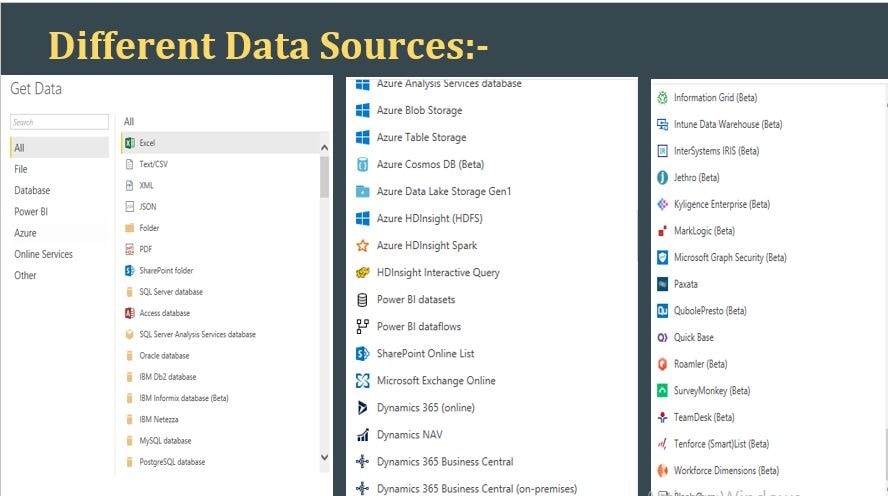This screenshot has width=888, height=496.
Task: Click the Dynamics NAV chart icon
Action: pos(362,435)
